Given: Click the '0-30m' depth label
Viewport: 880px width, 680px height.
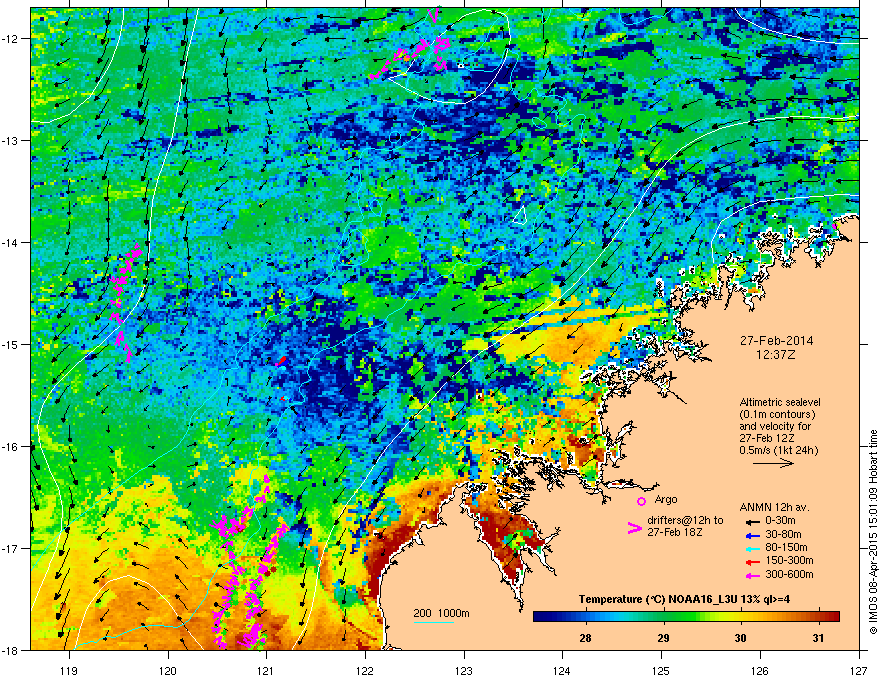Looking at the screenshot, I should [x=780, y=521].
